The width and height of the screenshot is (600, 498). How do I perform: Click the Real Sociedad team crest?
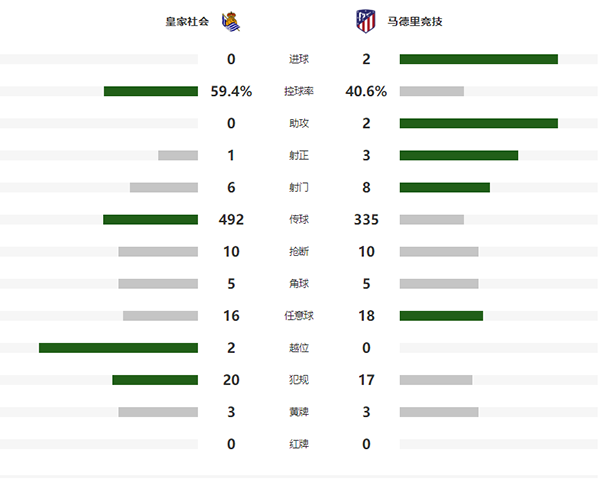(x=231, y=20)
